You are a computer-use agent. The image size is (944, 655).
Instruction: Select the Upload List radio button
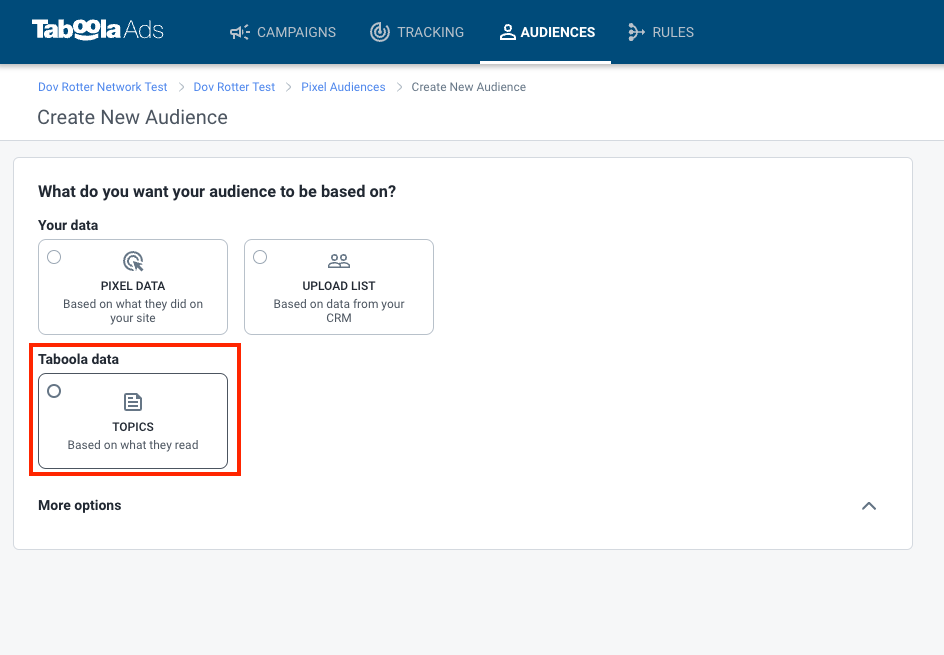pos(260,257)
